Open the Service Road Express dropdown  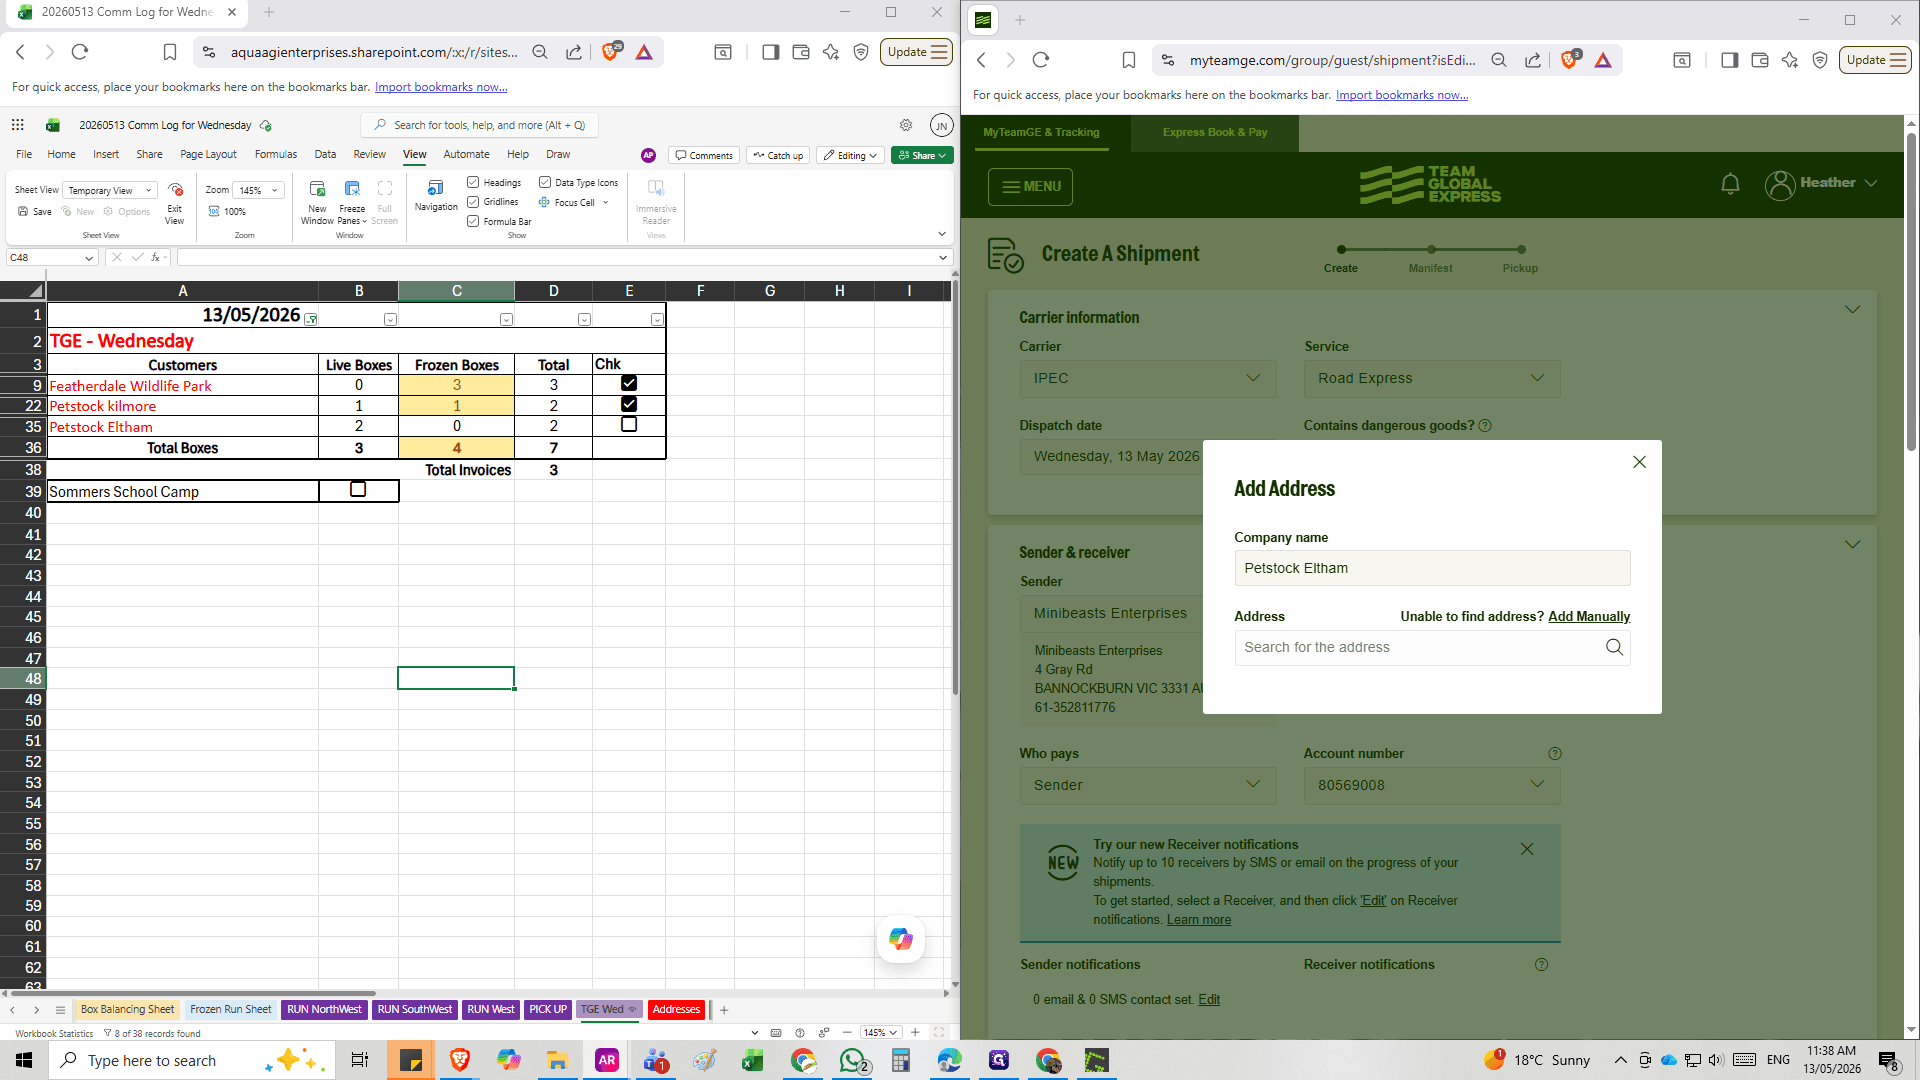pyautogui.click(x=1431, y=378)
